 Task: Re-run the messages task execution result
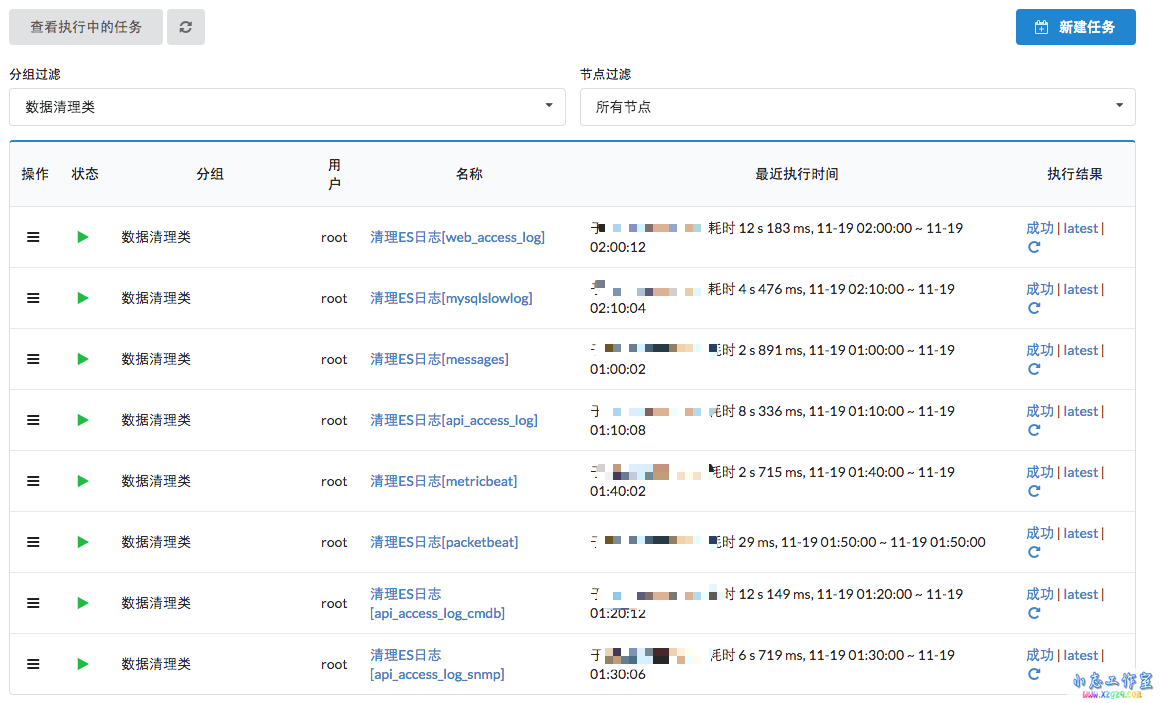[x=1035, y=368]
